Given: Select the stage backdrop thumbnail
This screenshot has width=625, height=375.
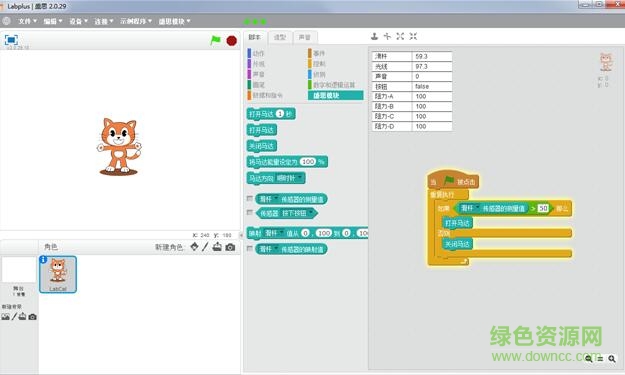Looking at the screenshot, I should (x=18, y=269).
